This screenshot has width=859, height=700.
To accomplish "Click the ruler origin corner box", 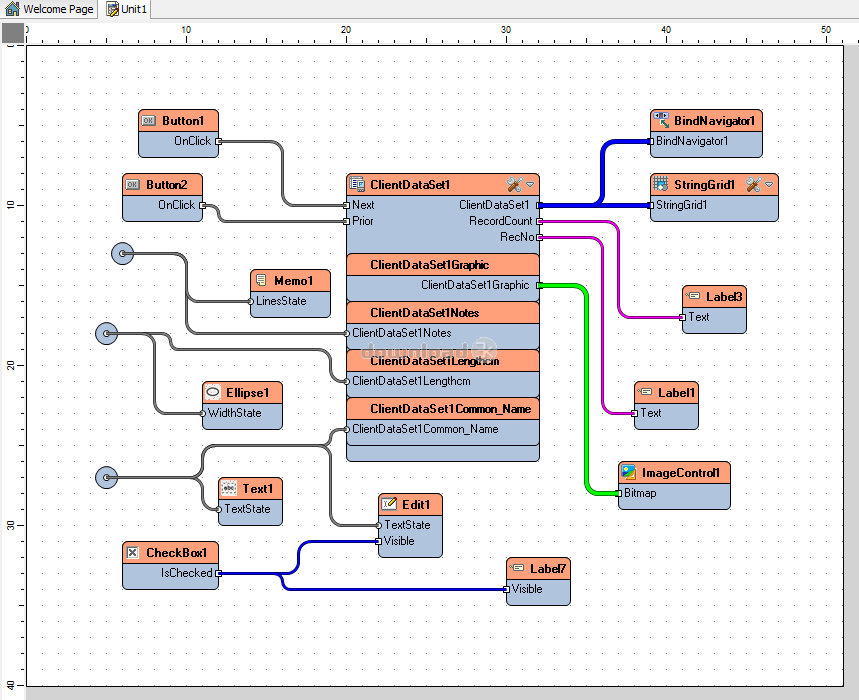I will [x=13, y=33].
